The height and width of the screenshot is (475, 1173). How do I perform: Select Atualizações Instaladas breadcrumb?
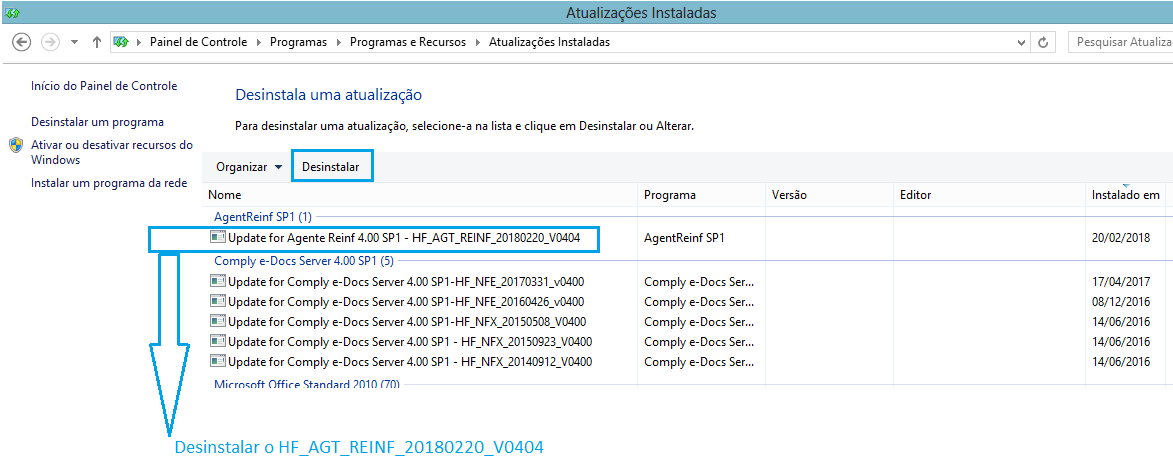coord(549,43)
